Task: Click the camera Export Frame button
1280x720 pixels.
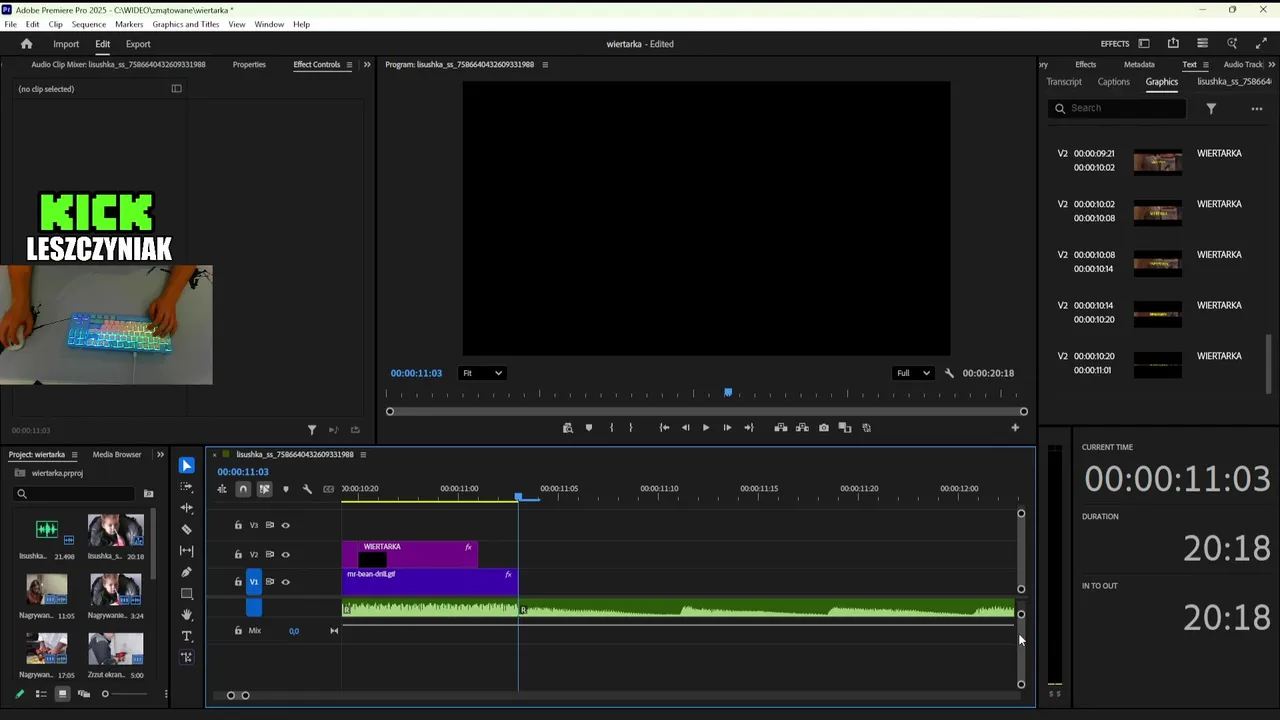Action: [x=824, y=428]
